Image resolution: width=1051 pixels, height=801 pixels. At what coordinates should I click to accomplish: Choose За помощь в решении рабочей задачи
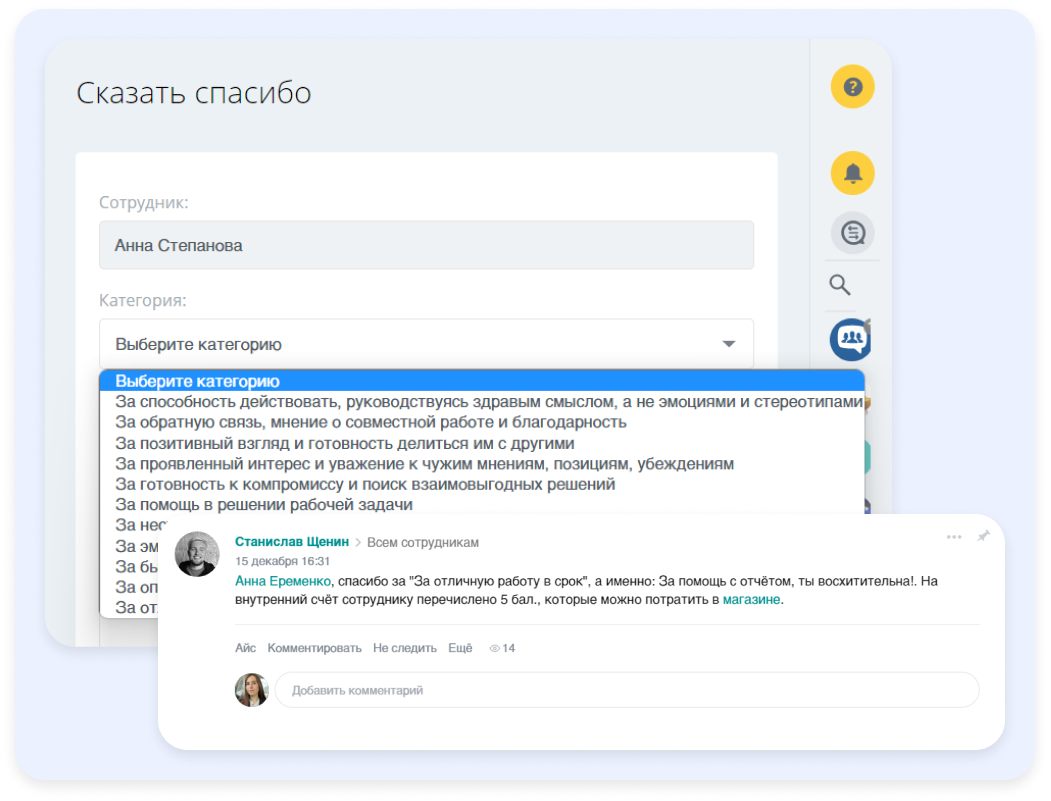click(x=482, y=504)
